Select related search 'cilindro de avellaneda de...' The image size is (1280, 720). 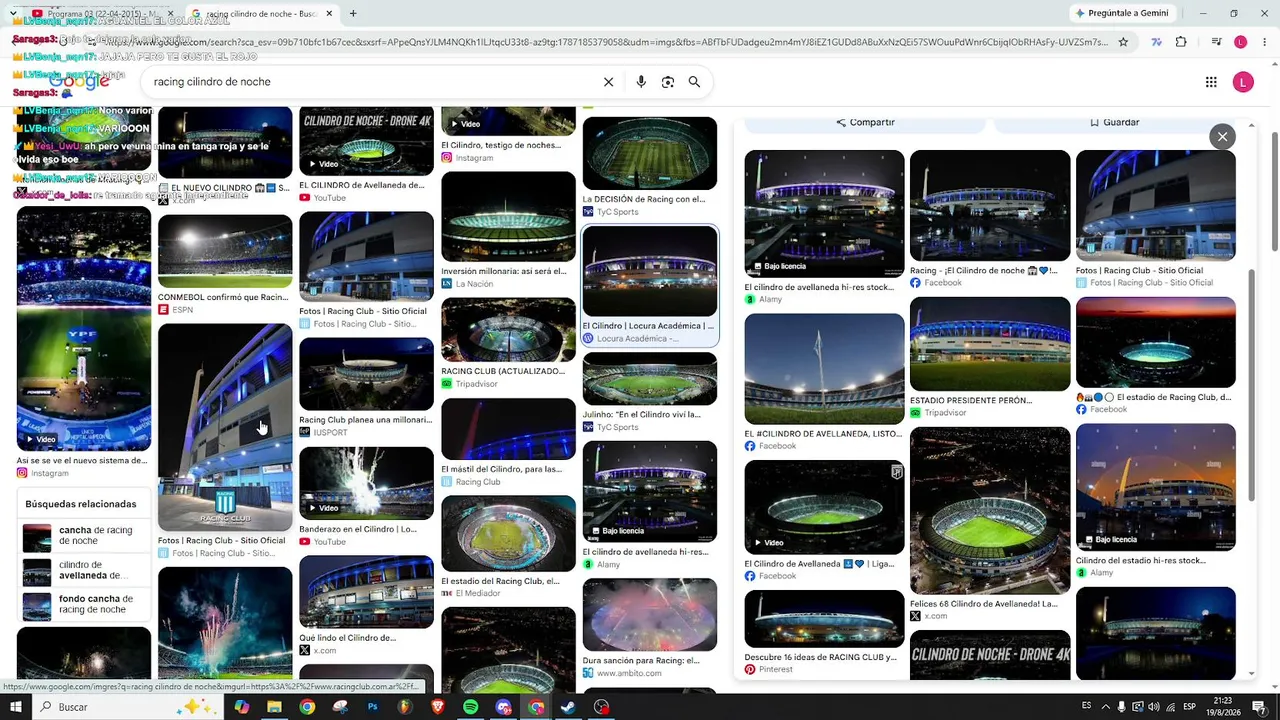(x=84, y=571)
